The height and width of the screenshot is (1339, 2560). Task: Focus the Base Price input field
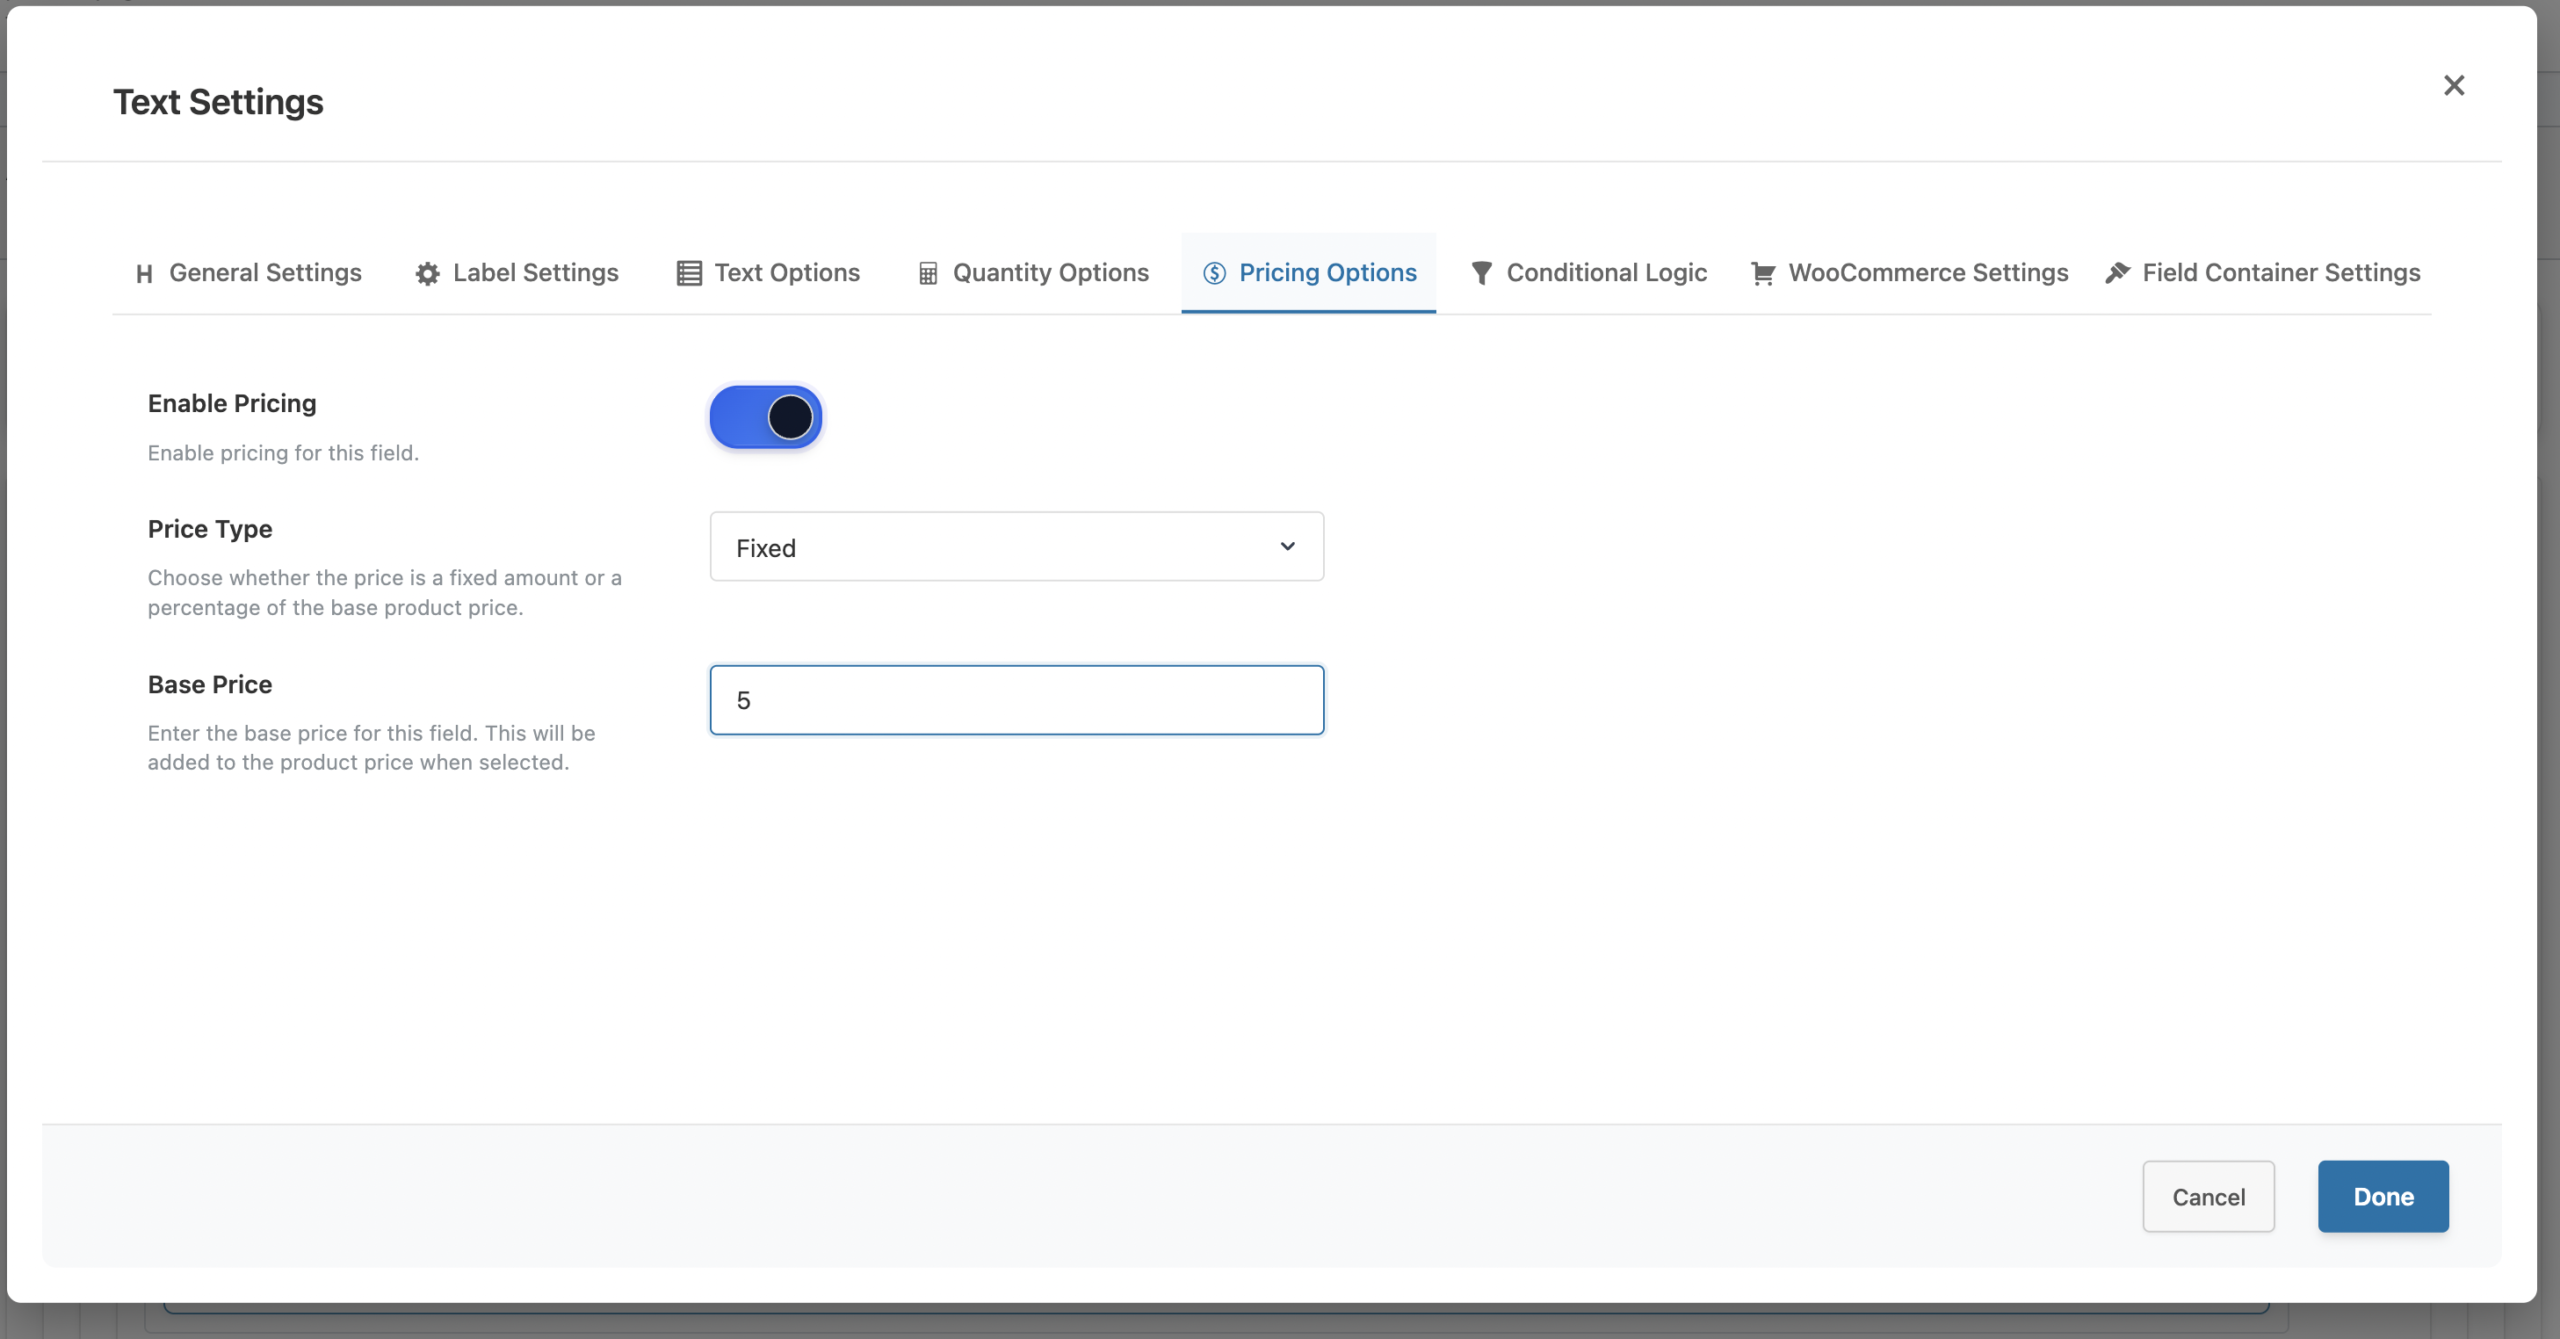tap(1016, 701)
